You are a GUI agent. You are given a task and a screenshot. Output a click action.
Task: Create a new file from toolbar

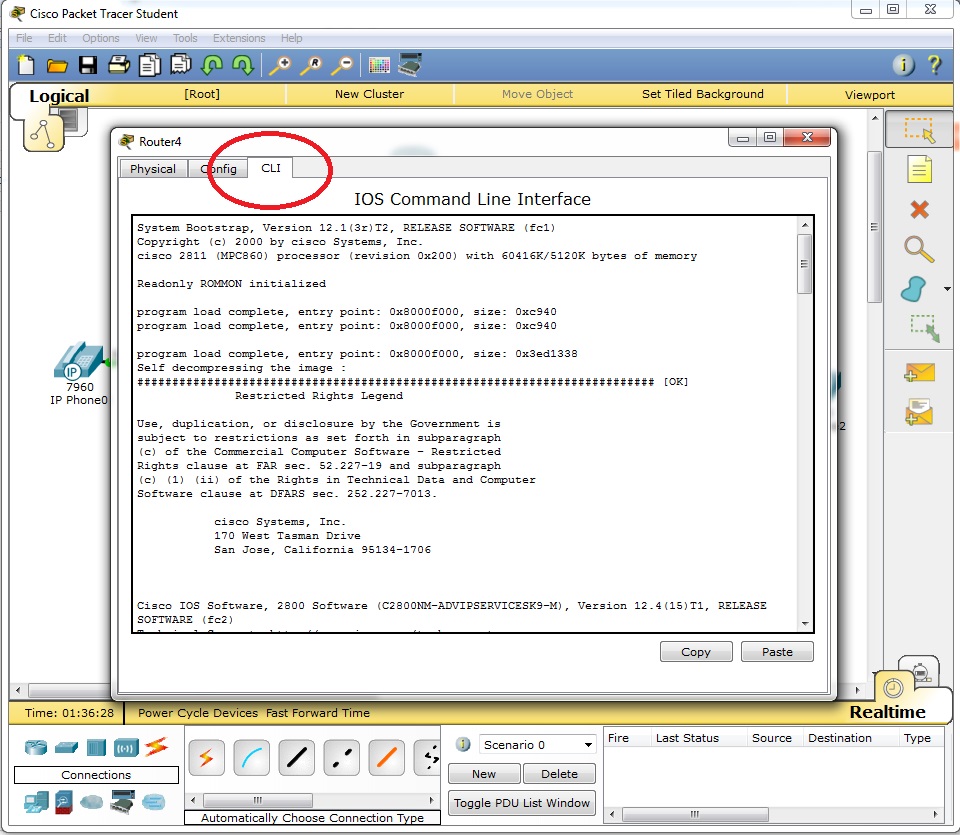(26, 65)
